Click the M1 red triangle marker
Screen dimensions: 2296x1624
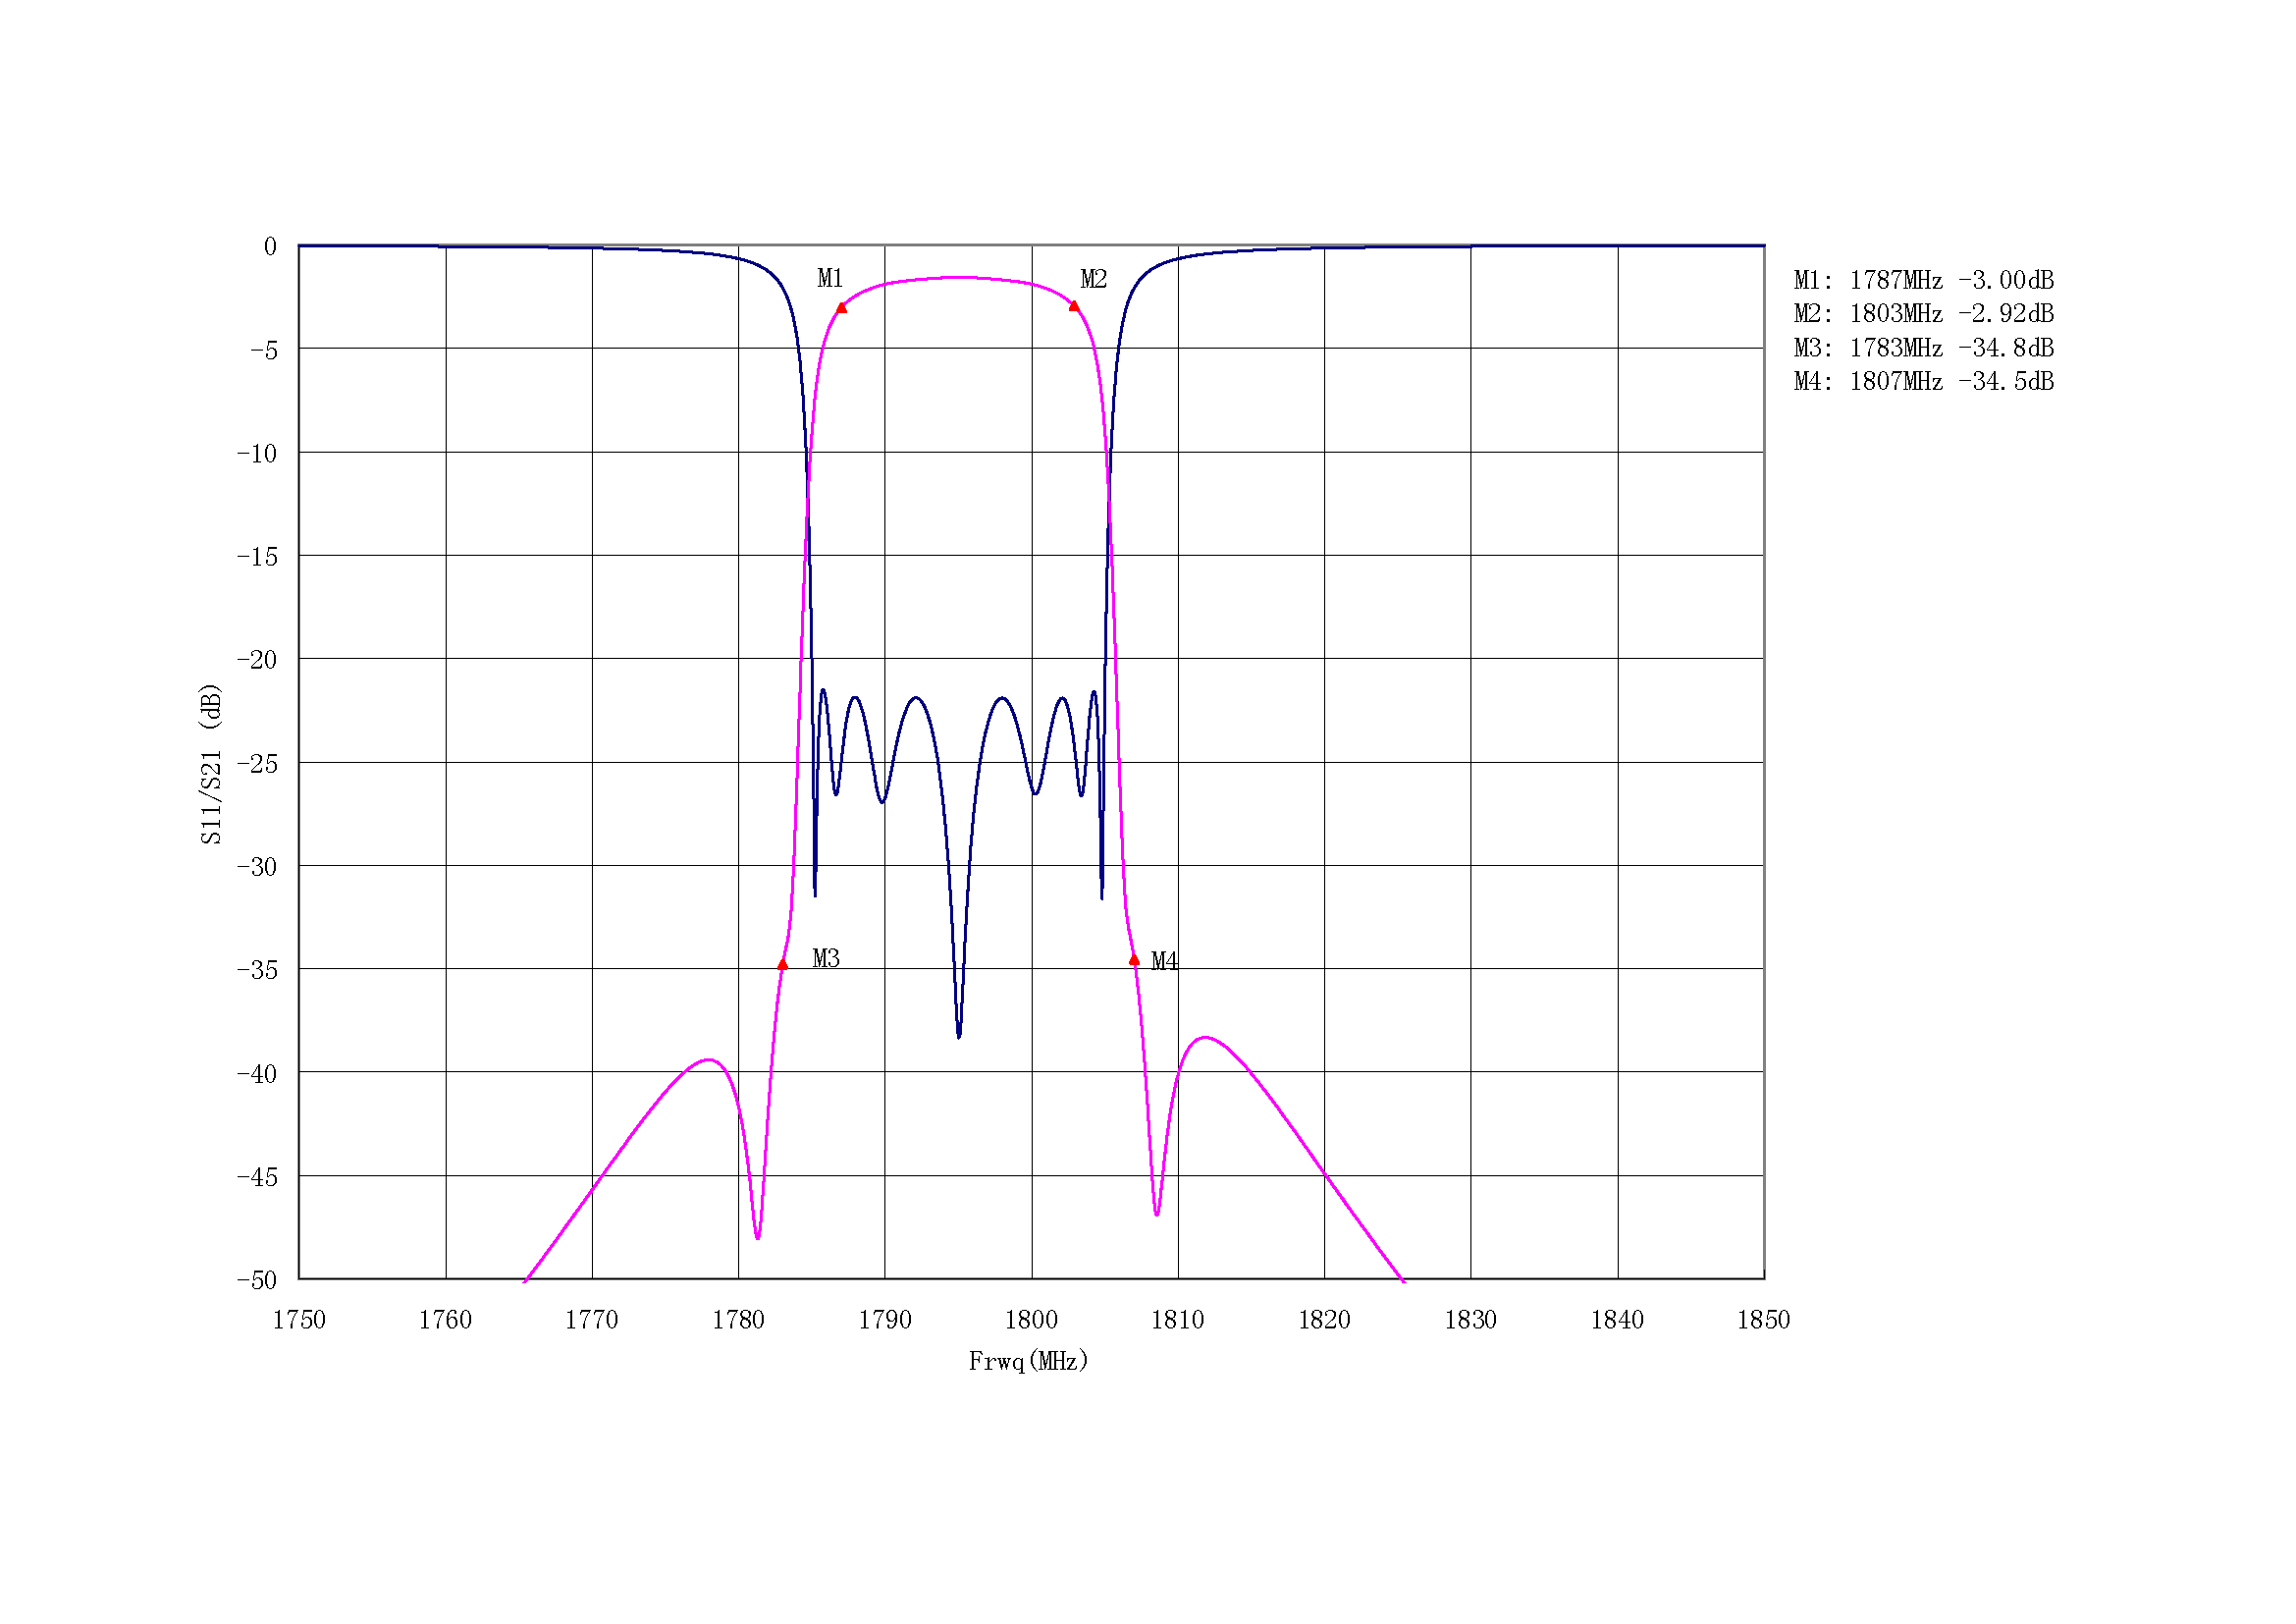pyautogui.click(x=841, y=308)
